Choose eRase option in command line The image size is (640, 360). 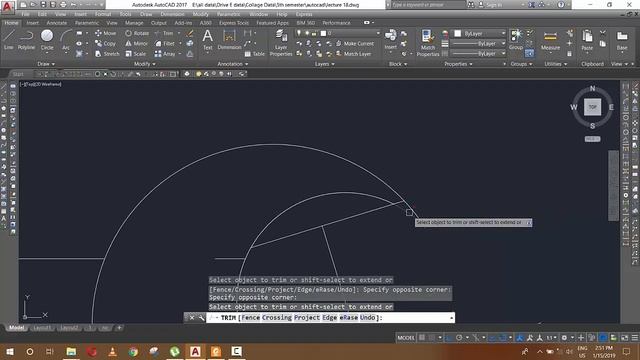pos(348,318)
